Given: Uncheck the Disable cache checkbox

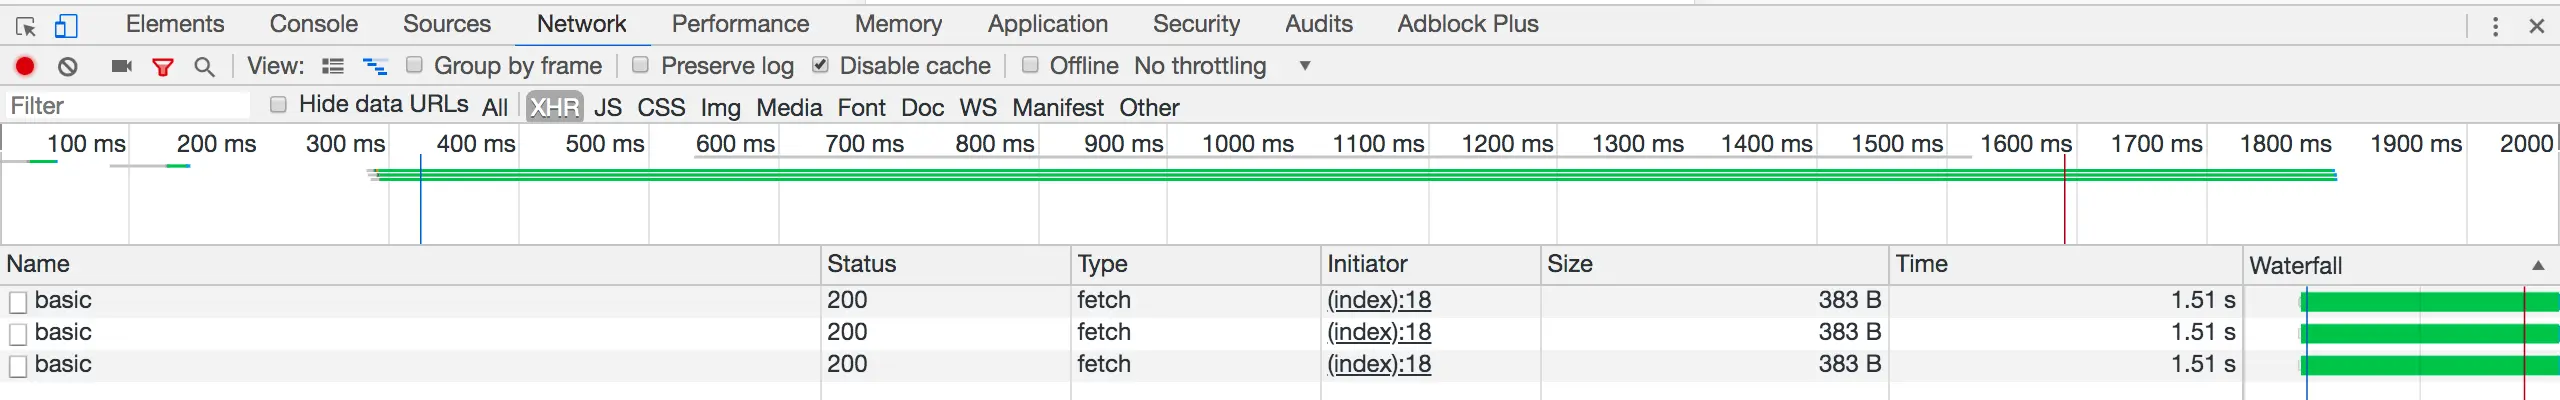Looking at the screenshot, I should click(820, 65).
